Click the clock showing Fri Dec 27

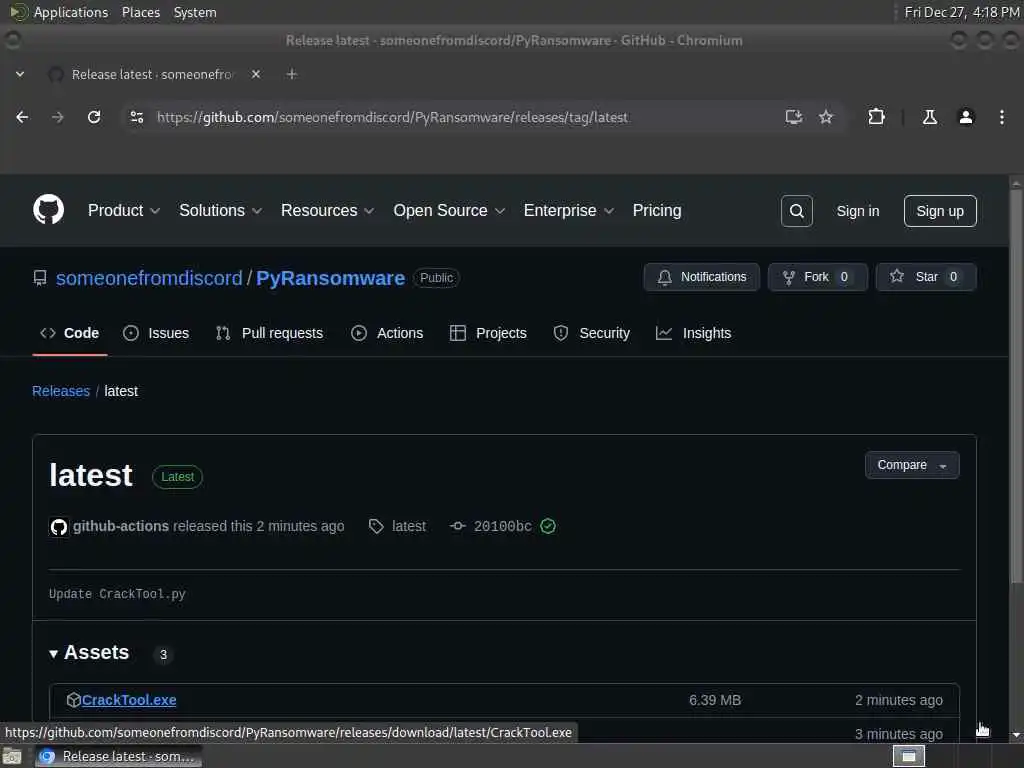(x=962, y=12)
